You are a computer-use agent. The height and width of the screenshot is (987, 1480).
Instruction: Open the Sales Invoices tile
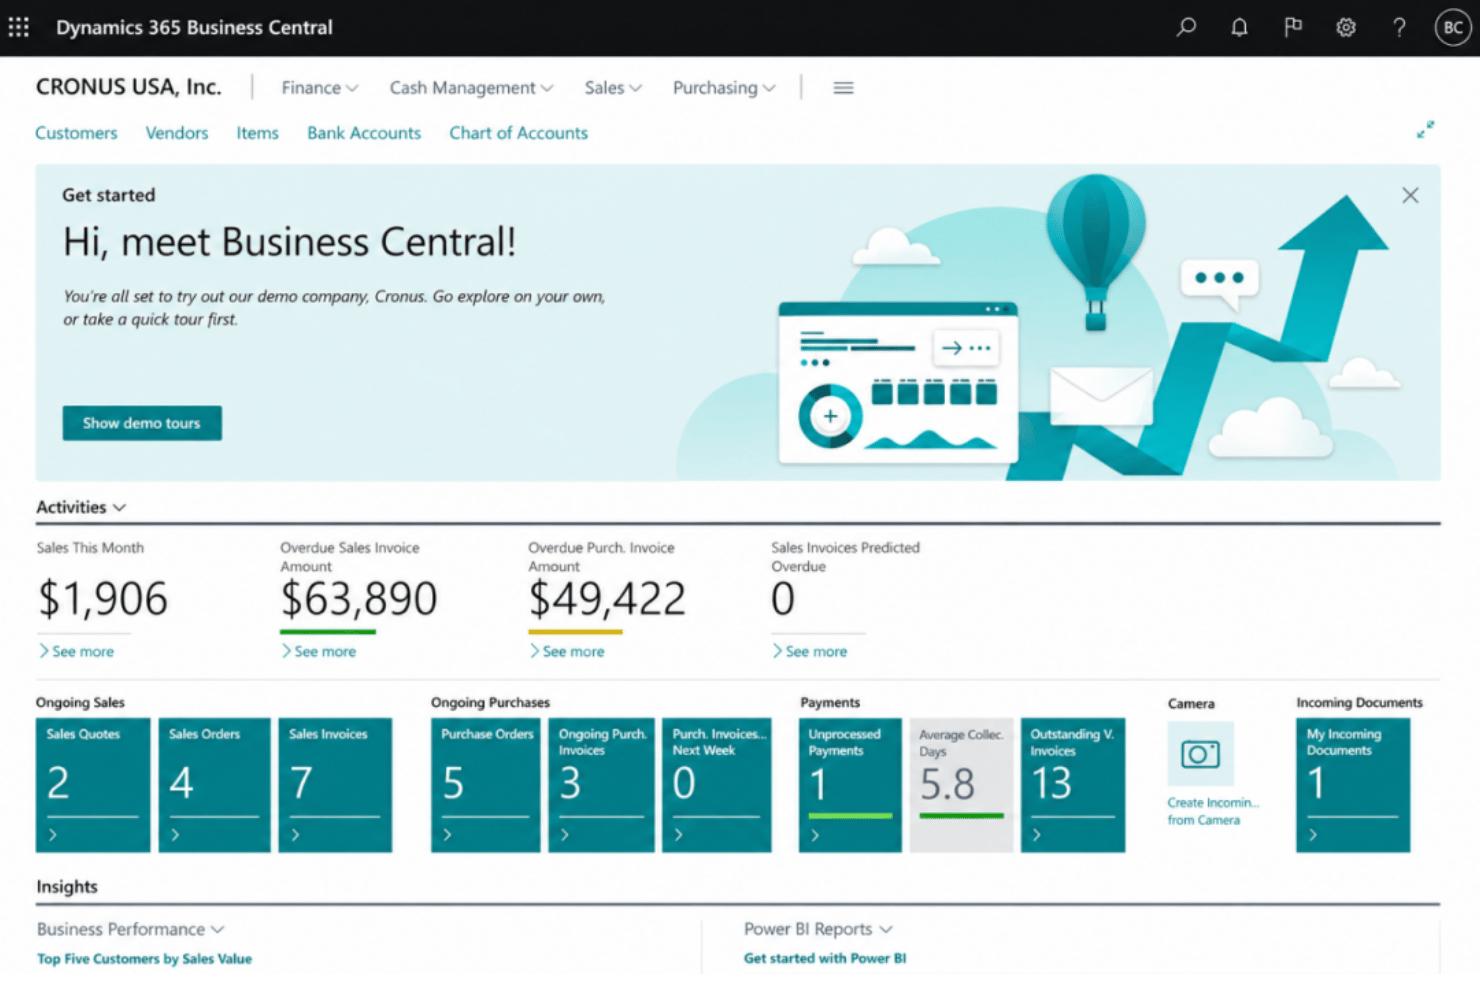[335, 785]
